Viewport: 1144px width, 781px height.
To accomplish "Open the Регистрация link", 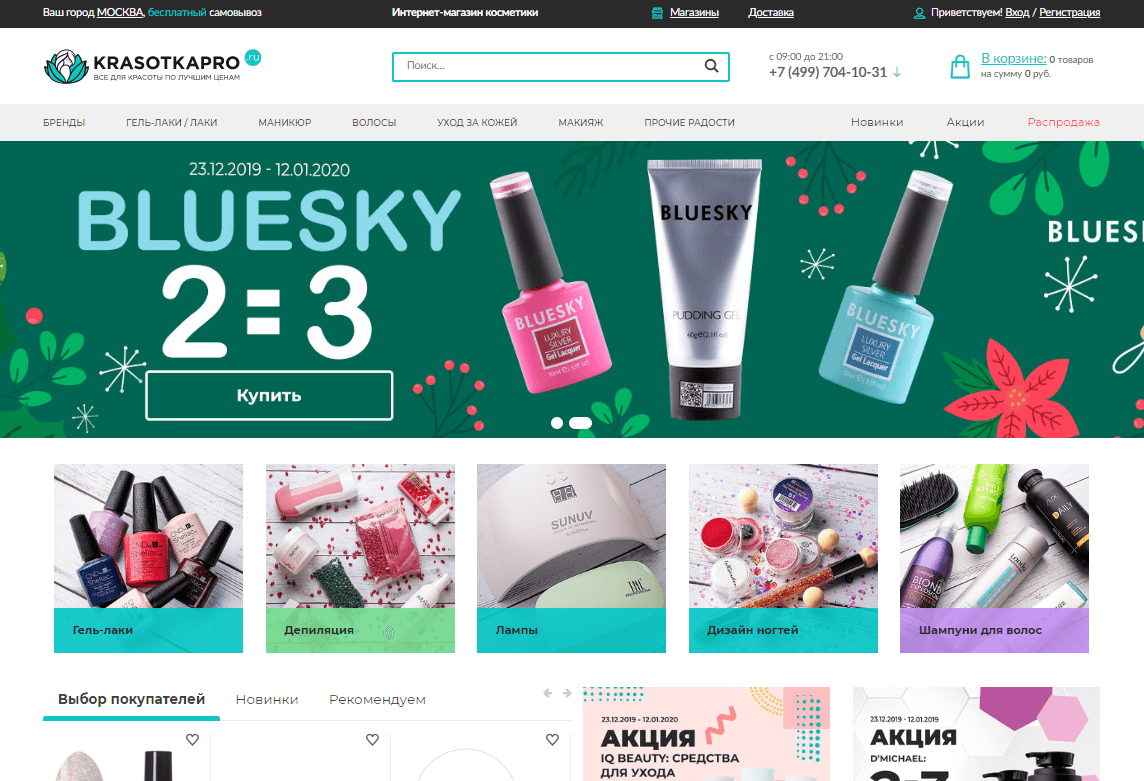I will (x=1070, y=12).
